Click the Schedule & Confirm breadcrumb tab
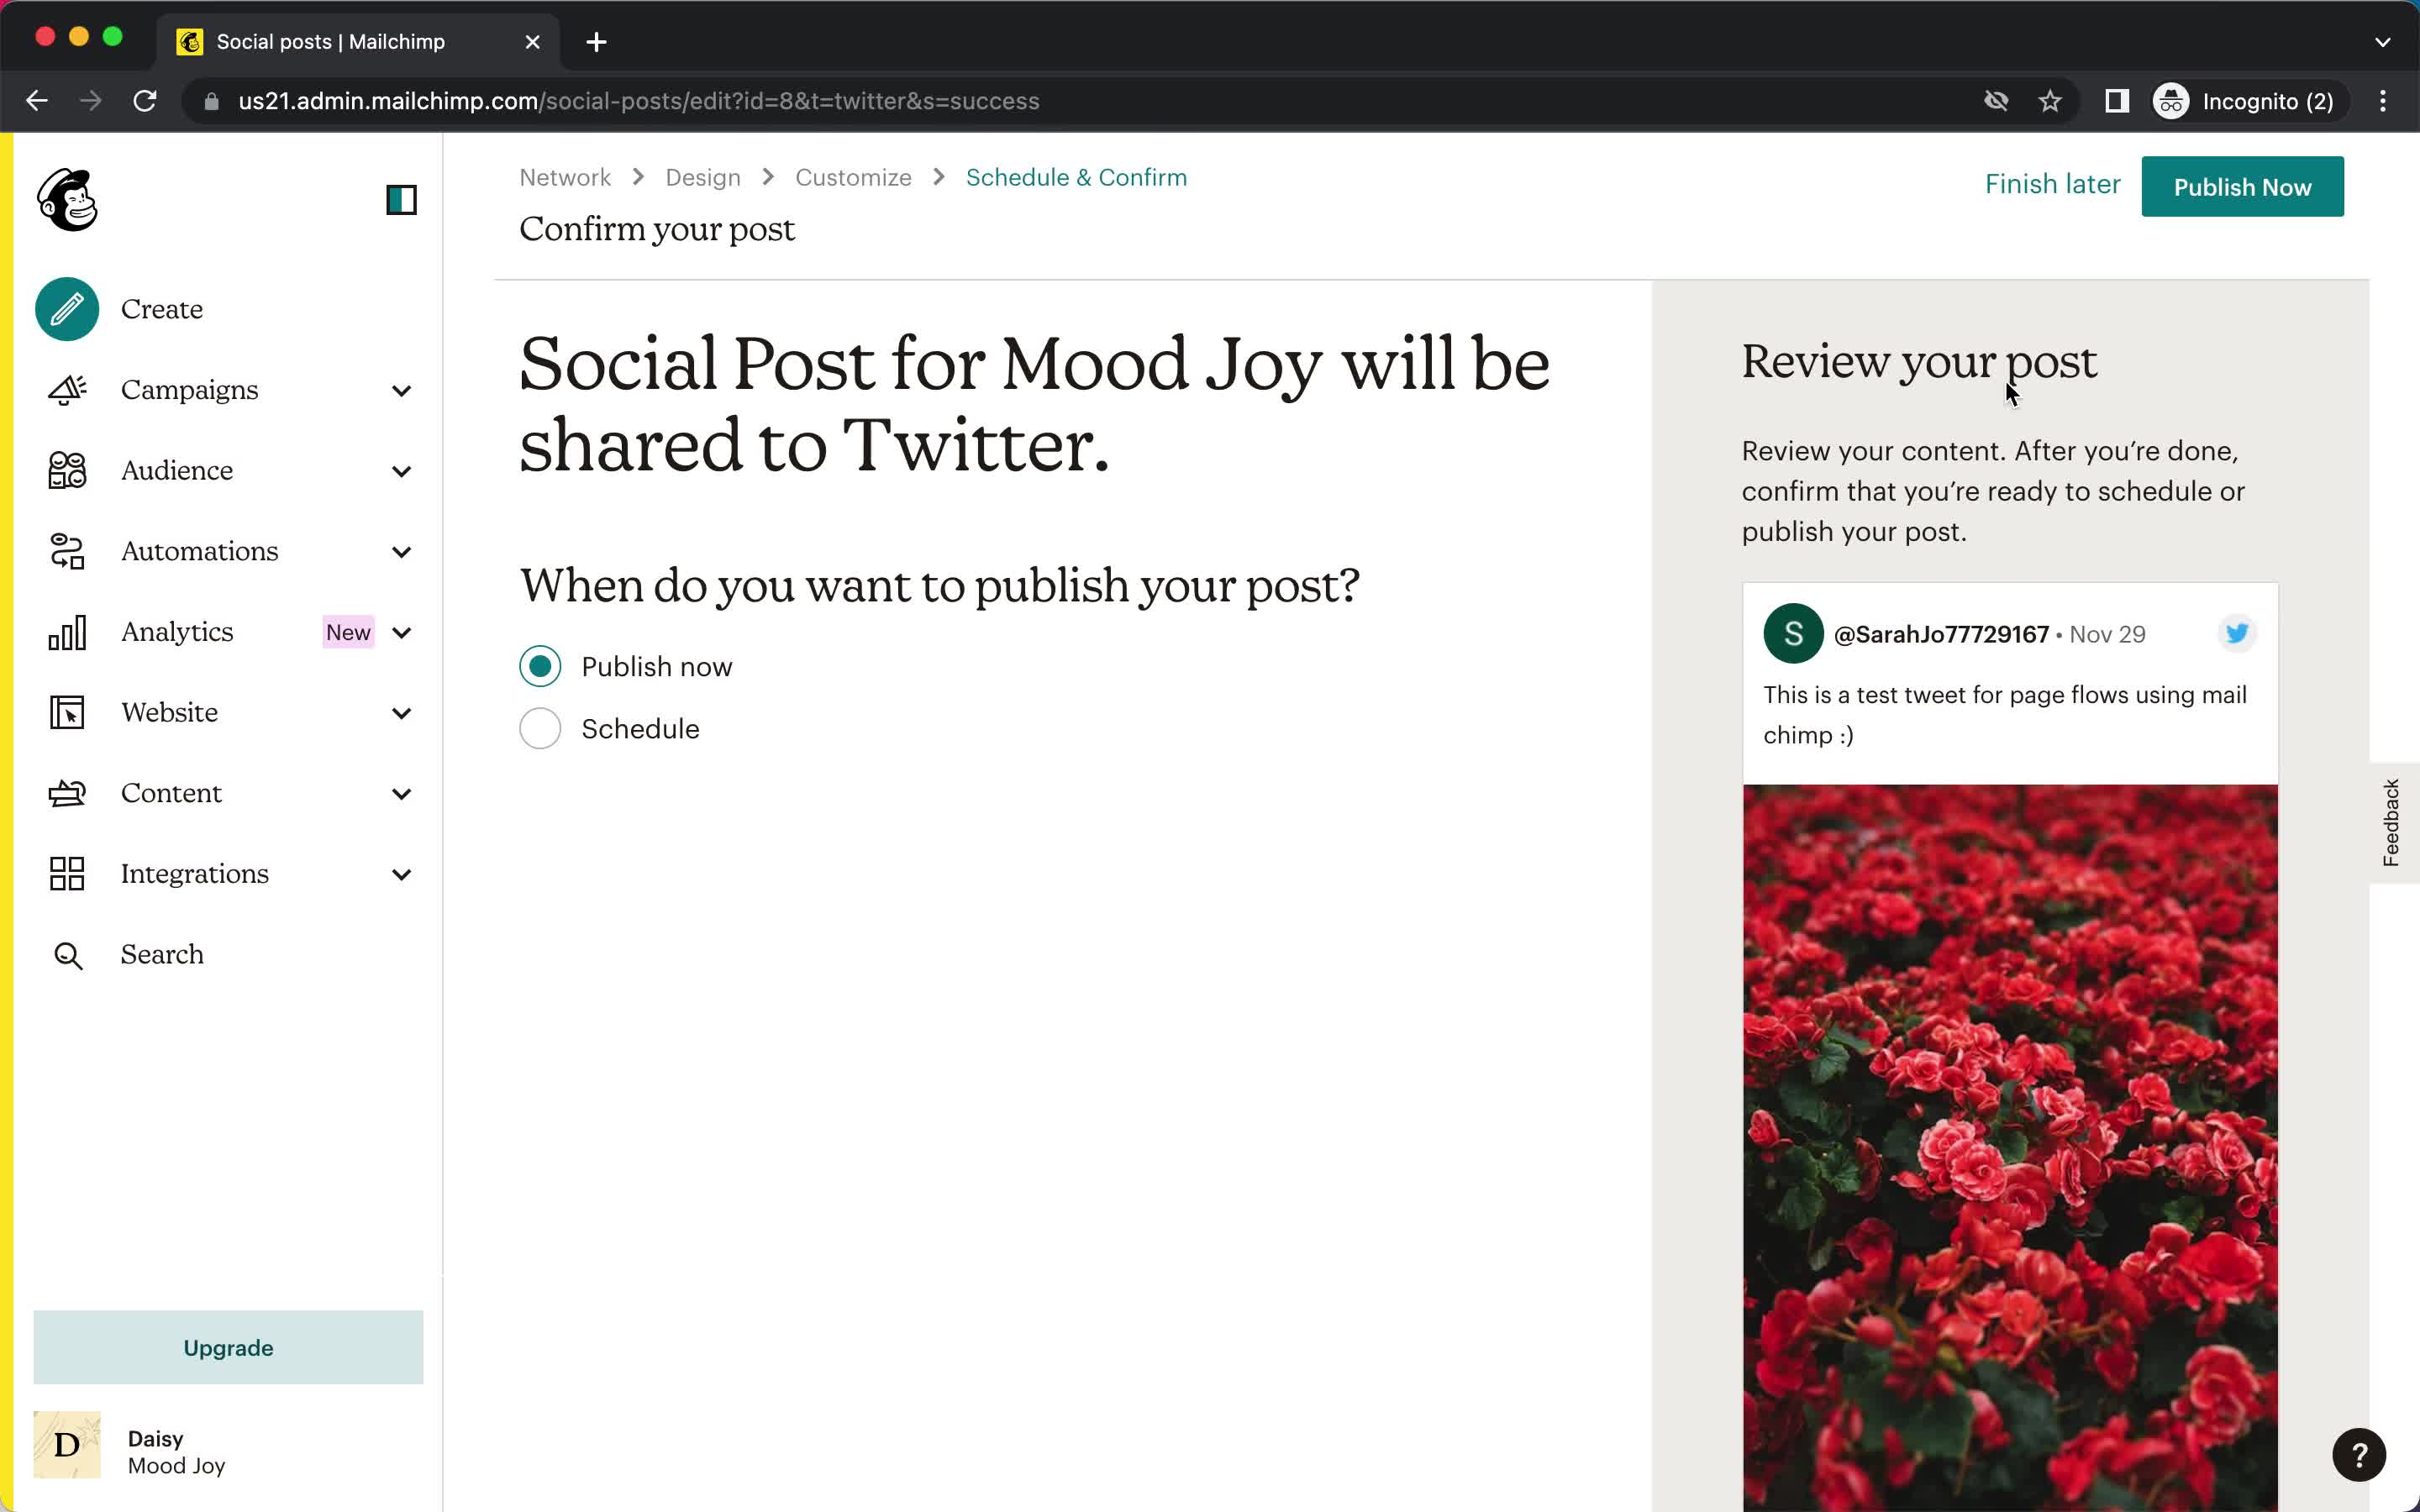The height and width of the screenshot is (1512, 2420). tap(1076, 176)
